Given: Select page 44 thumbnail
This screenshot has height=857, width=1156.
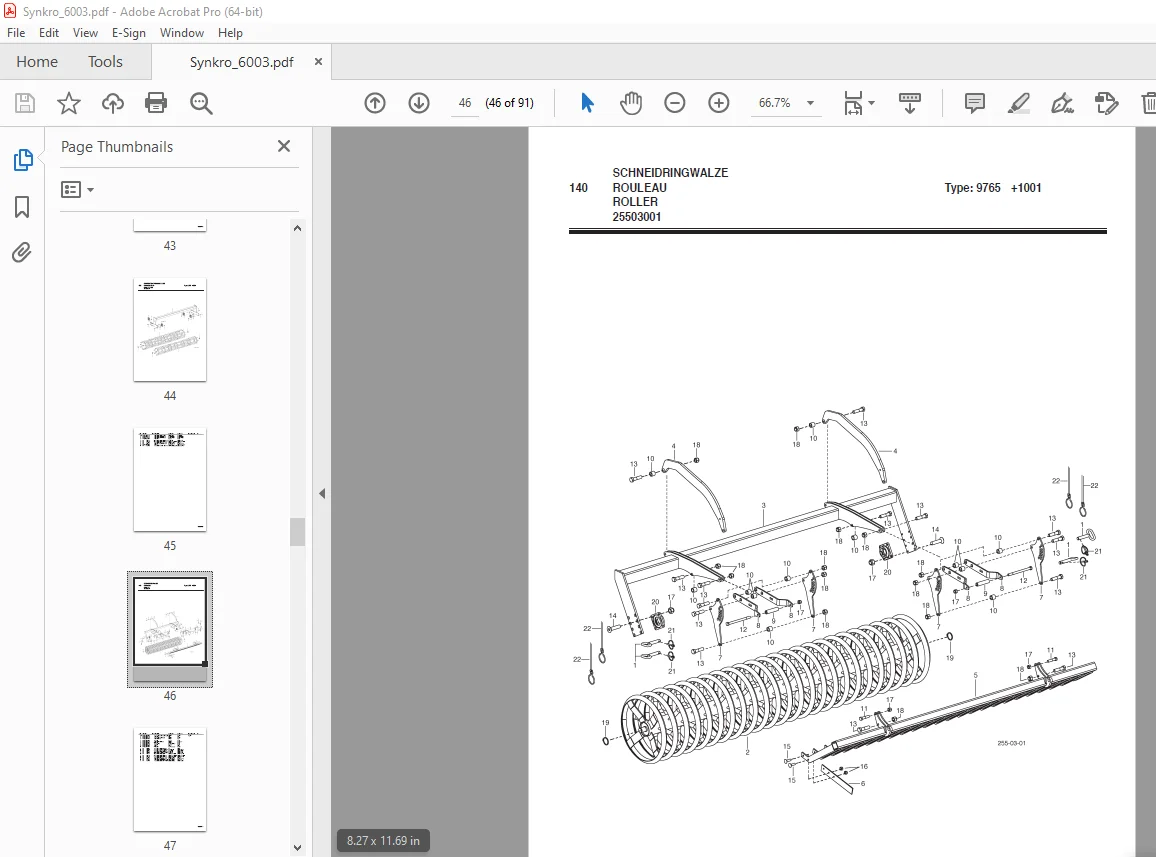Looking at the screenshot, I should point(170,330).
